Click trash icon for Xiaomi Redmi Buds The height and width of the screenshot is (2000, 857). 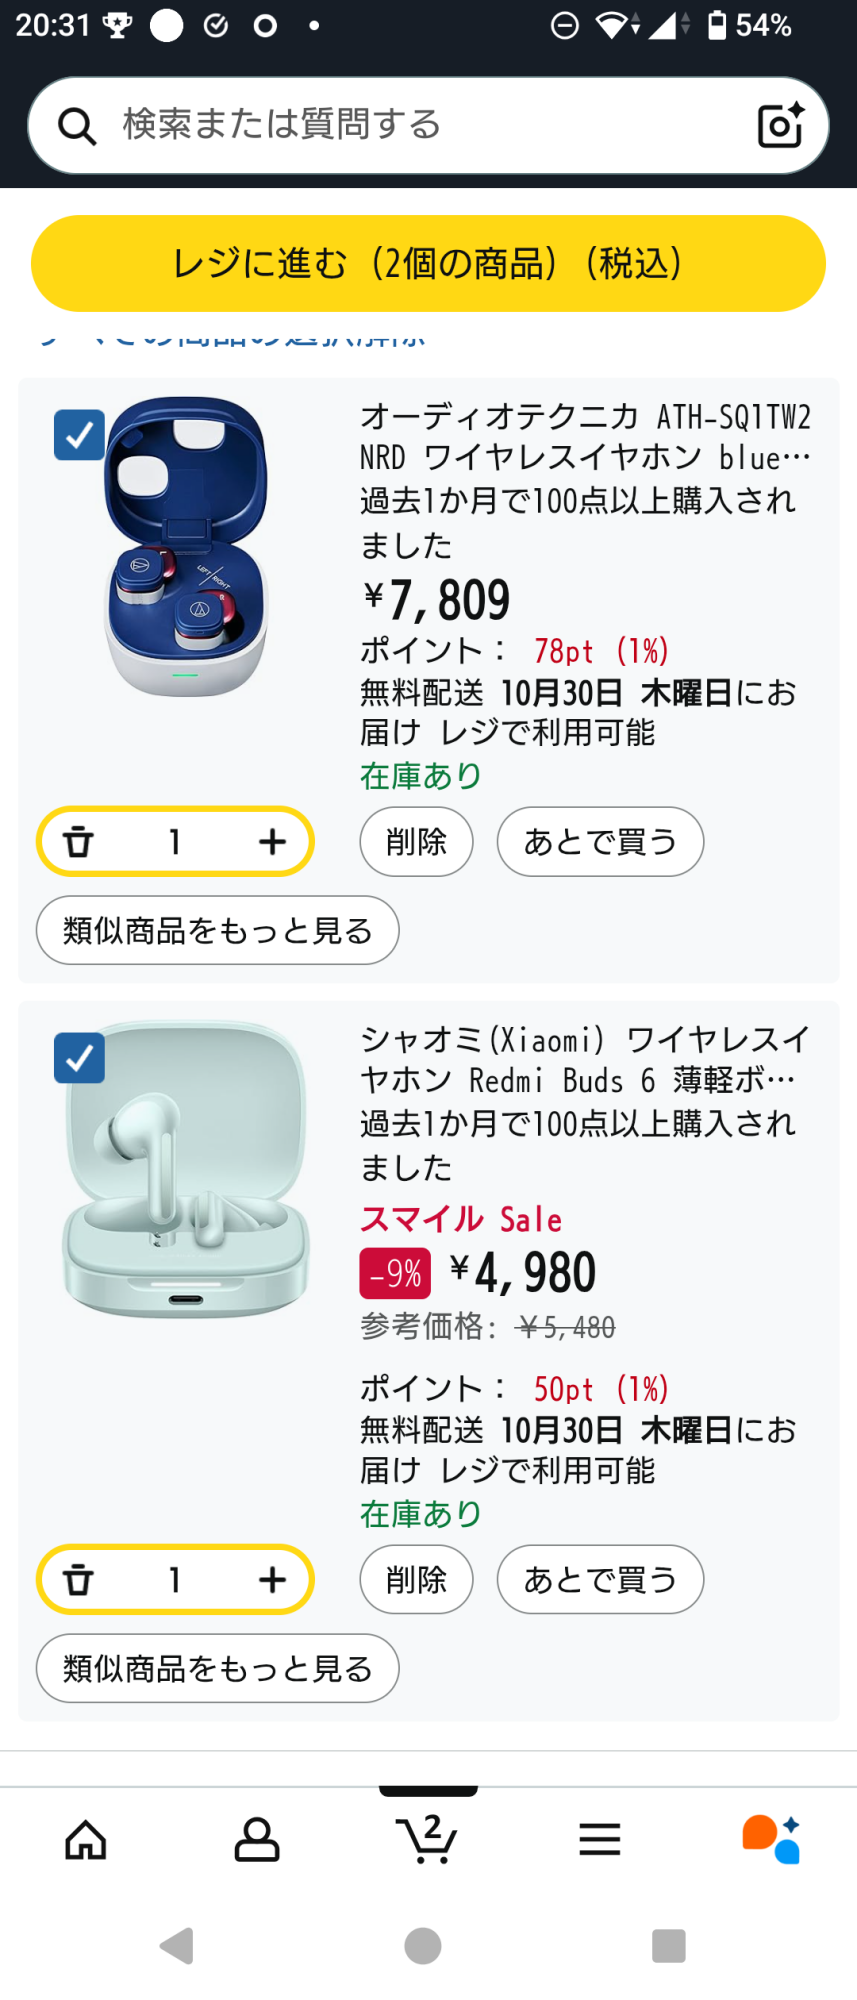coord(79,1580)
